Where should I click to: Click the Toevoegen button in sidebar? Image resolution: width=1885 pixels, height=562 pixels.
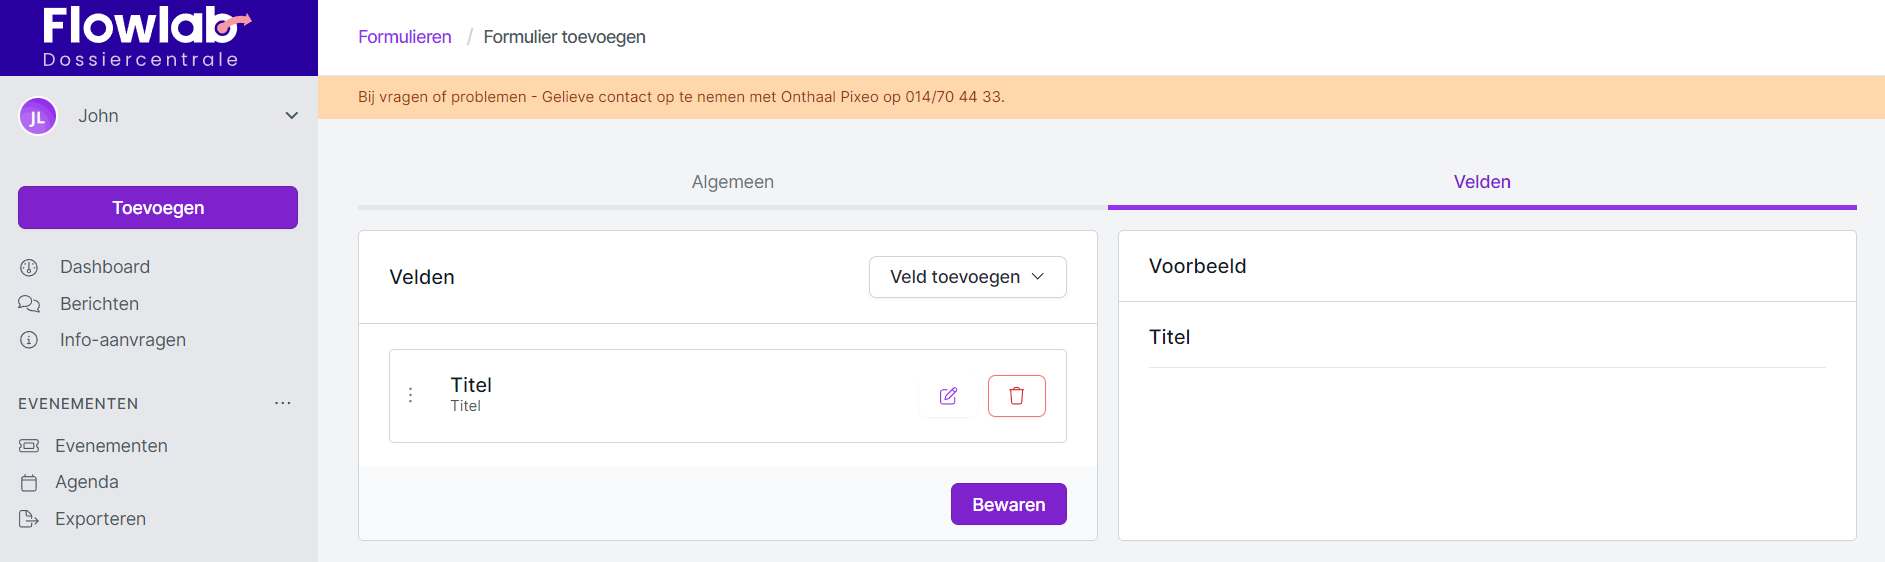point(158,208)
